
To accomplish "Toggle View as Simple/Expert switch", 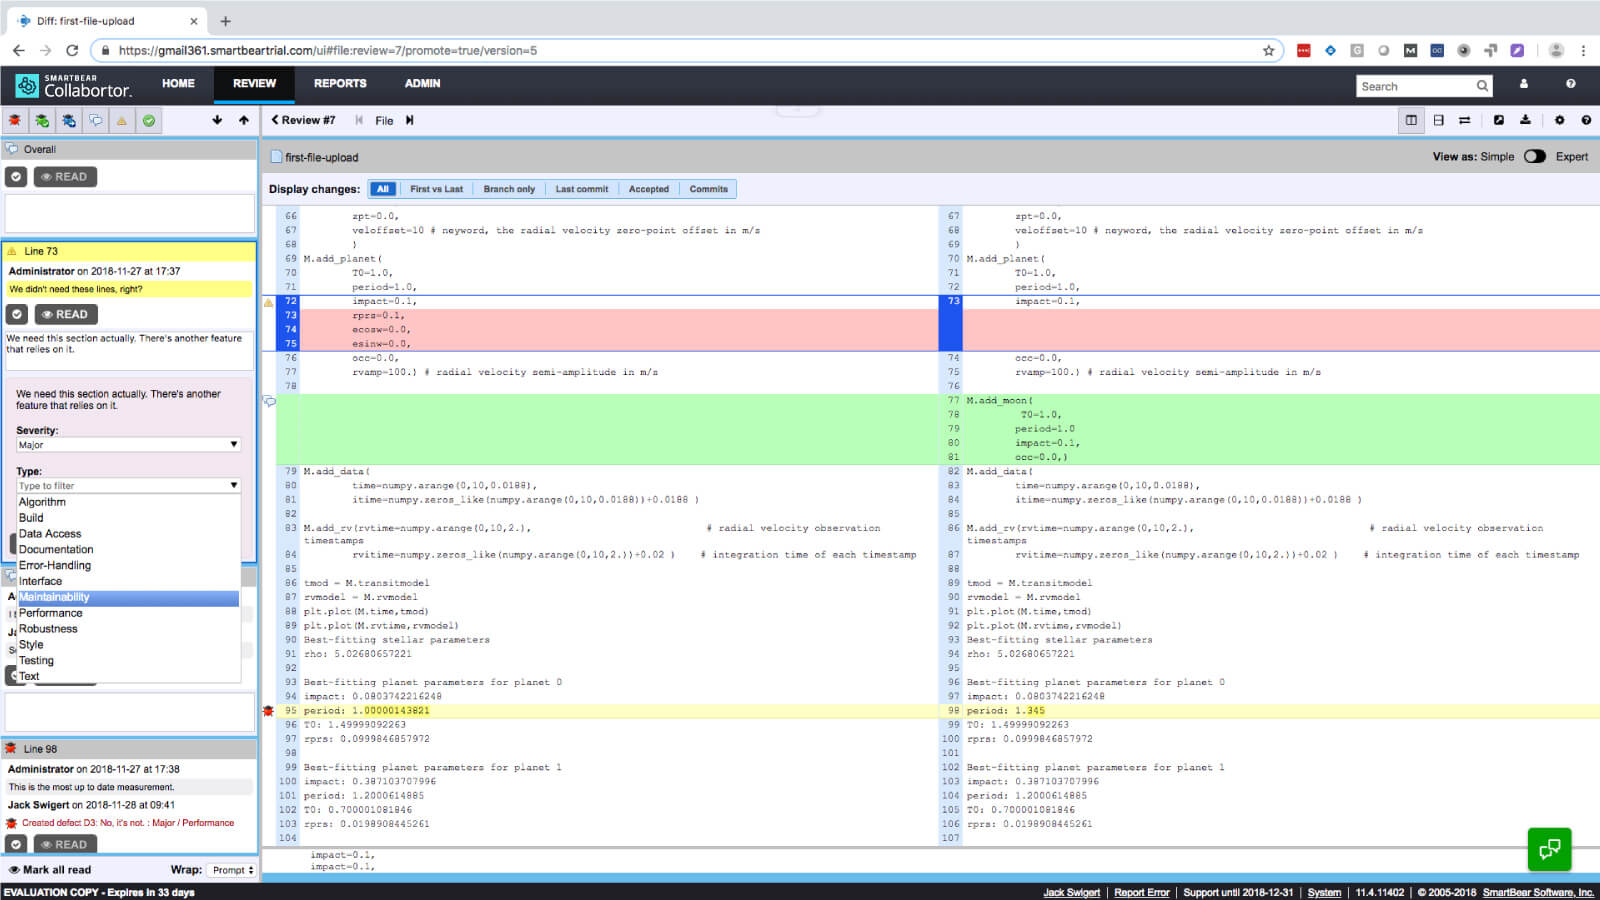I will (1534, 157).
